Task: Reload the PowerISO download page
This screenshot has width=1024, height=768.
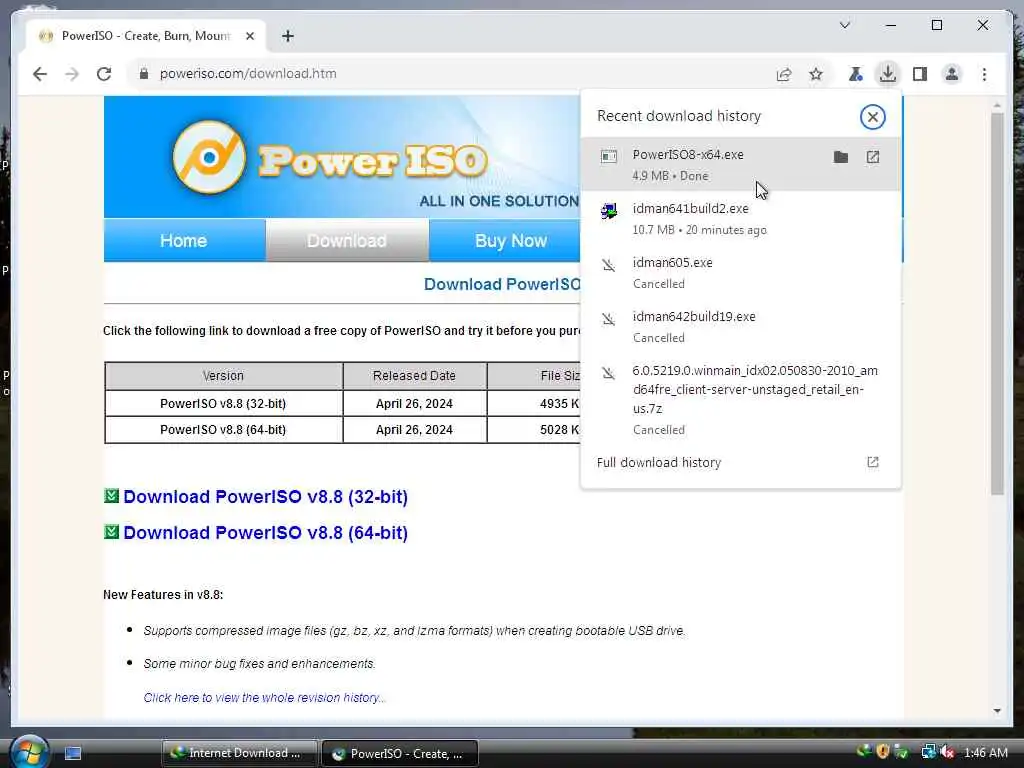Action: coord(104,74)
